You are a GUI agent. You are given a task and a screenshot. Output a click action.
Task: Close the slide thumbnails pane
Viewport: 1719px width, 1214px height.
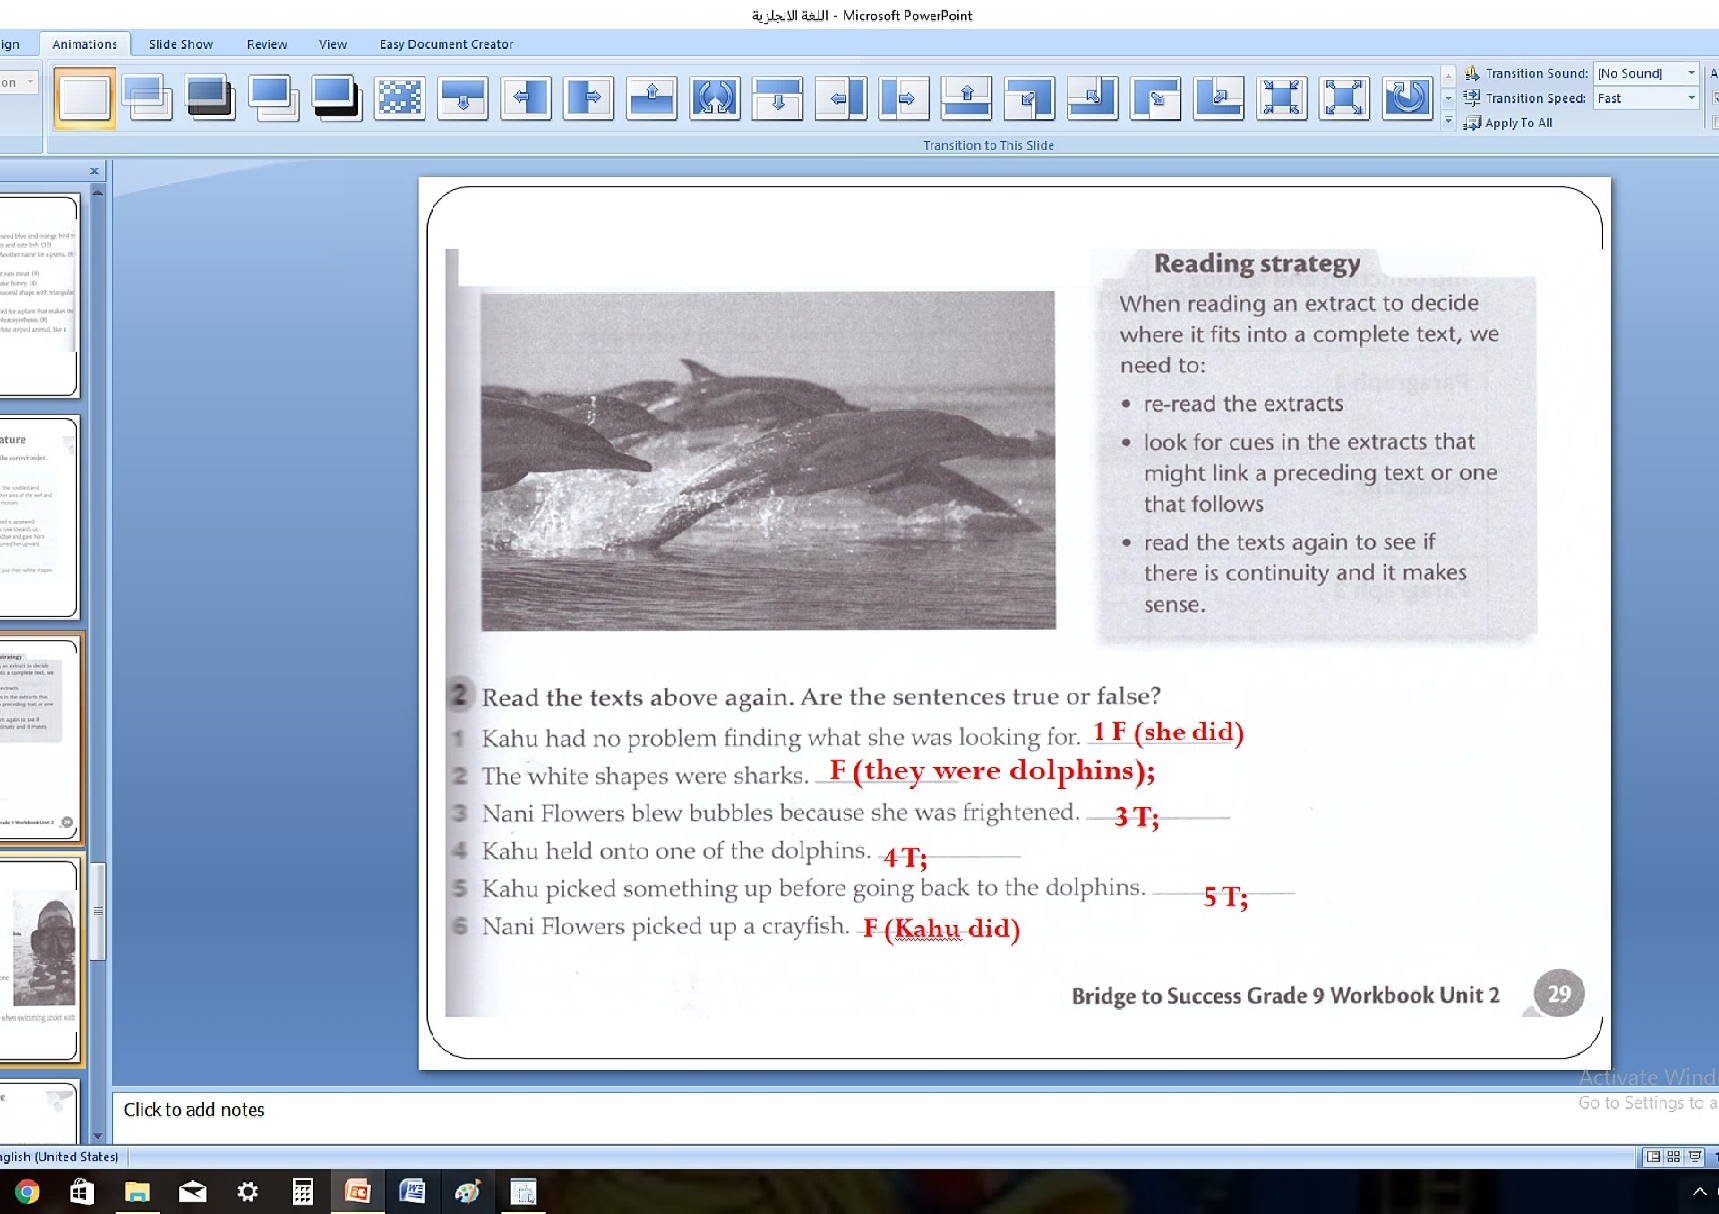[x=94, y=171]
